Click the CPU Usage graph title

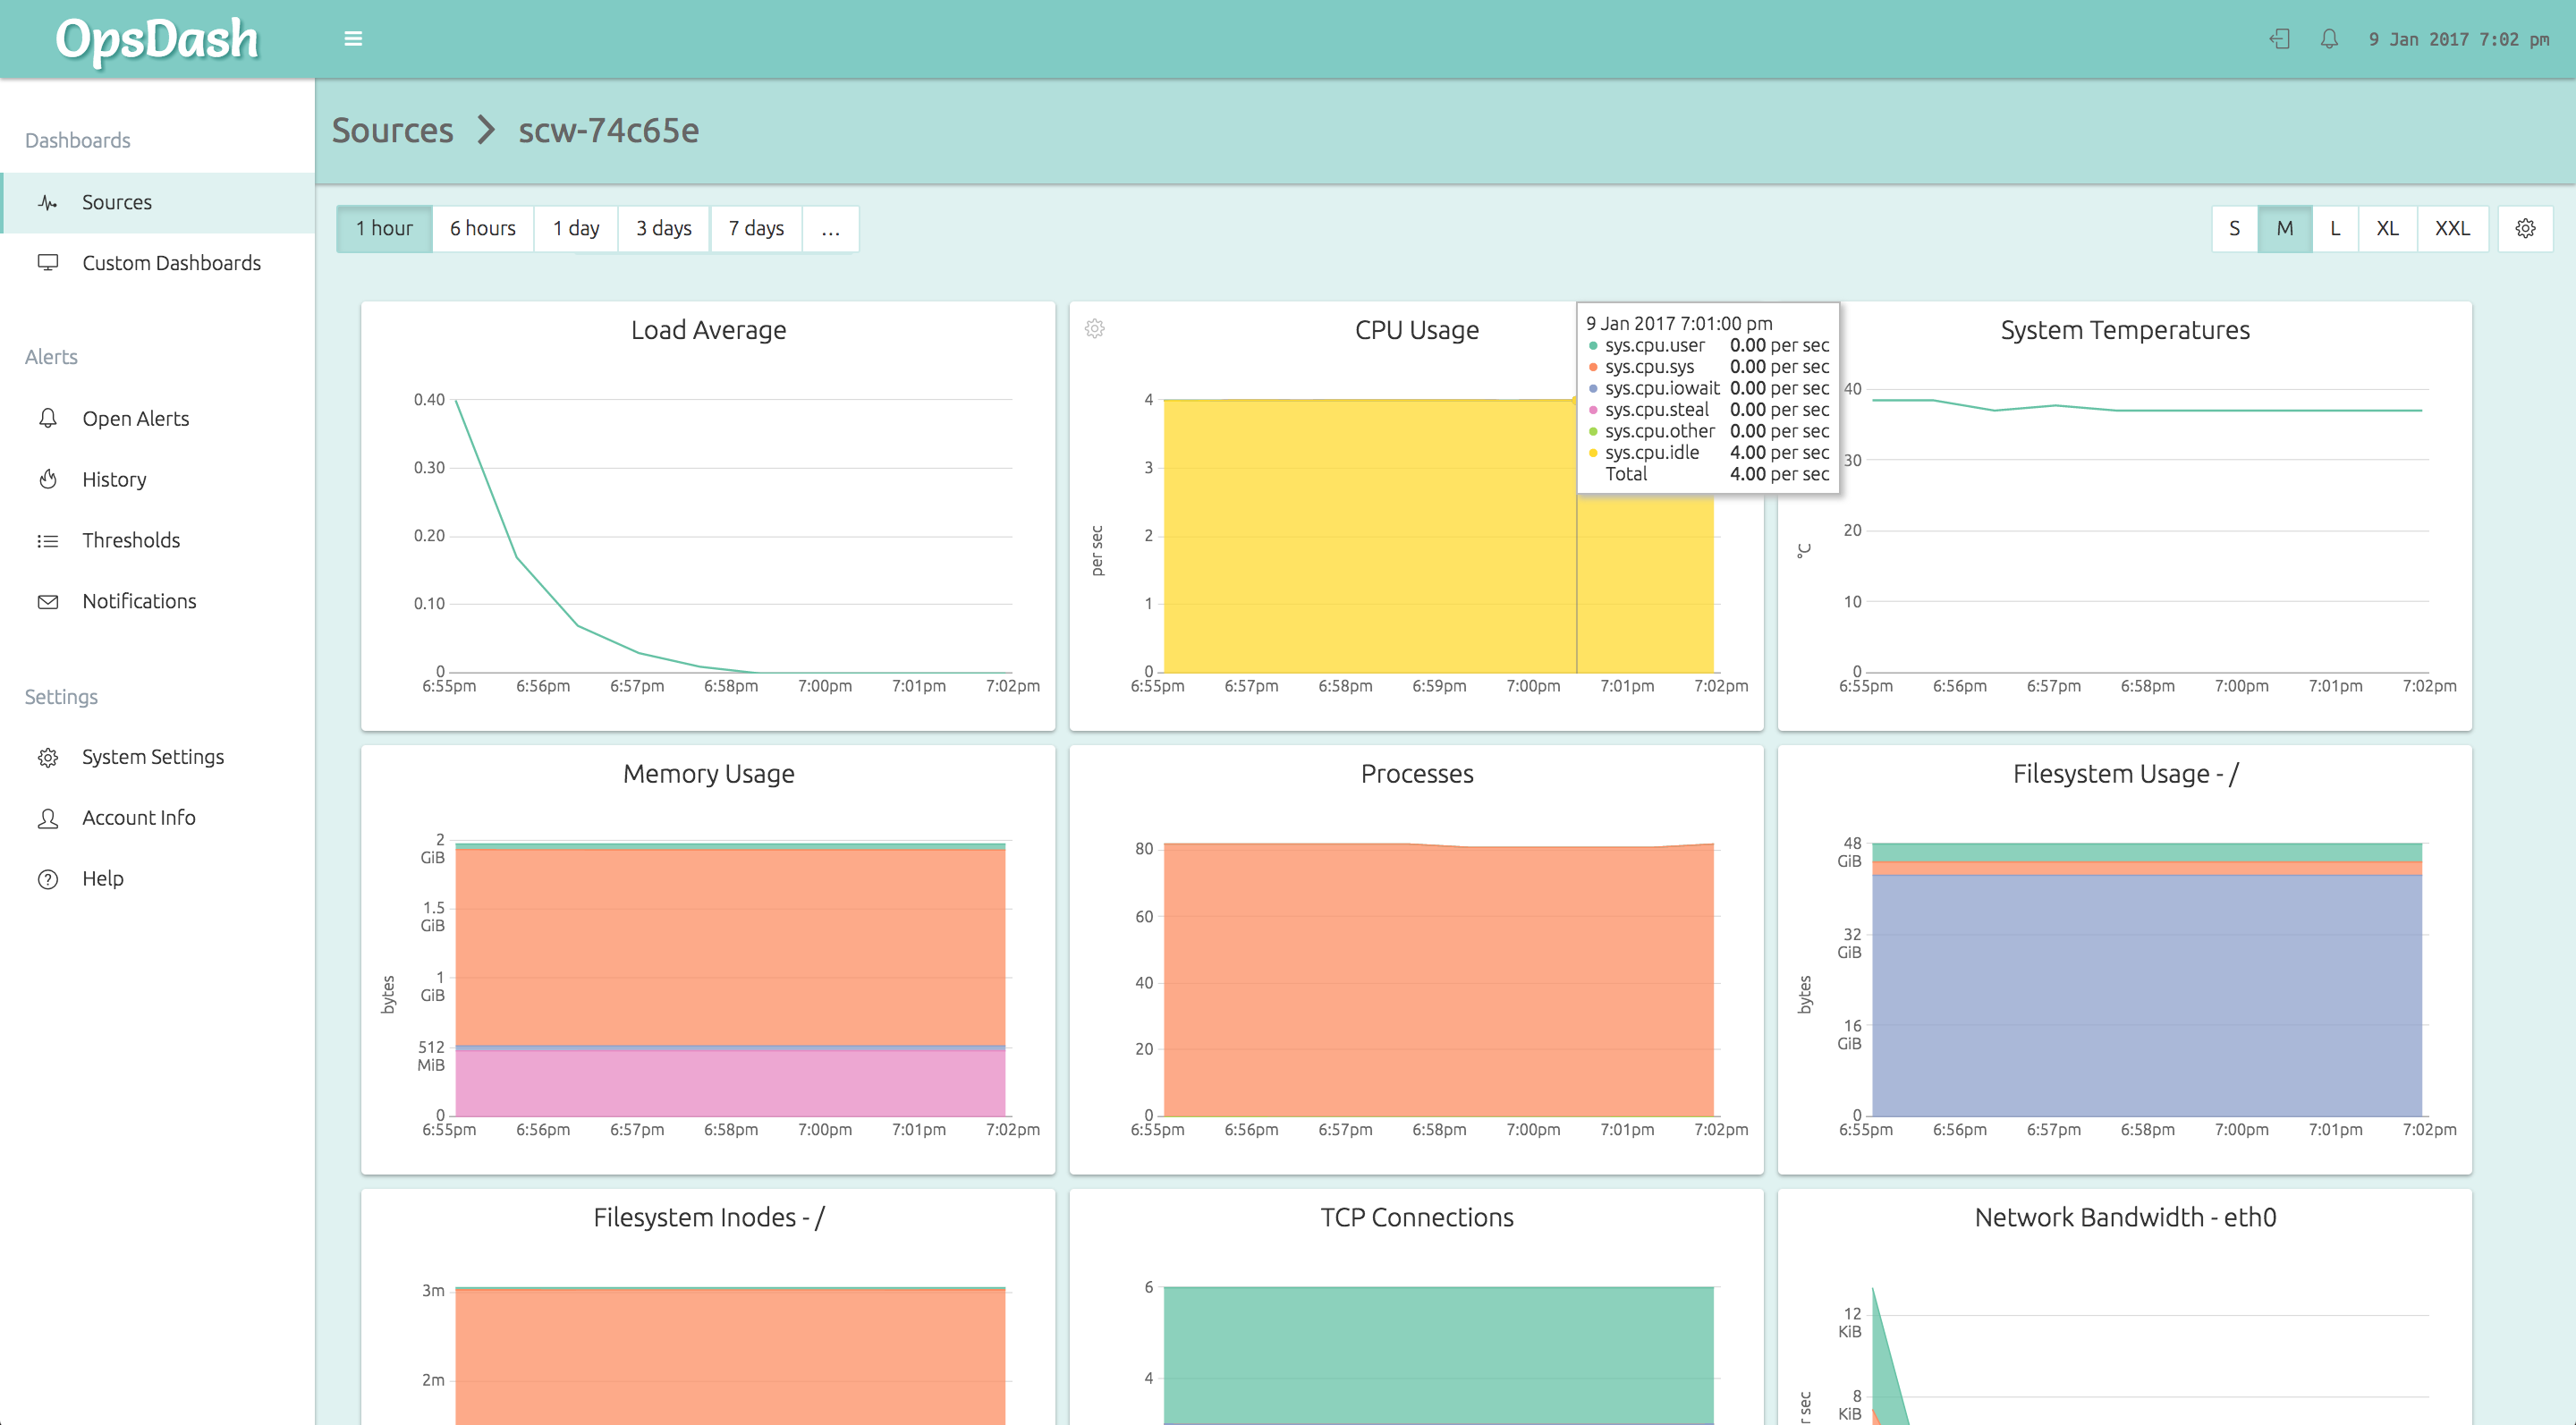[x=1416, y=330]
